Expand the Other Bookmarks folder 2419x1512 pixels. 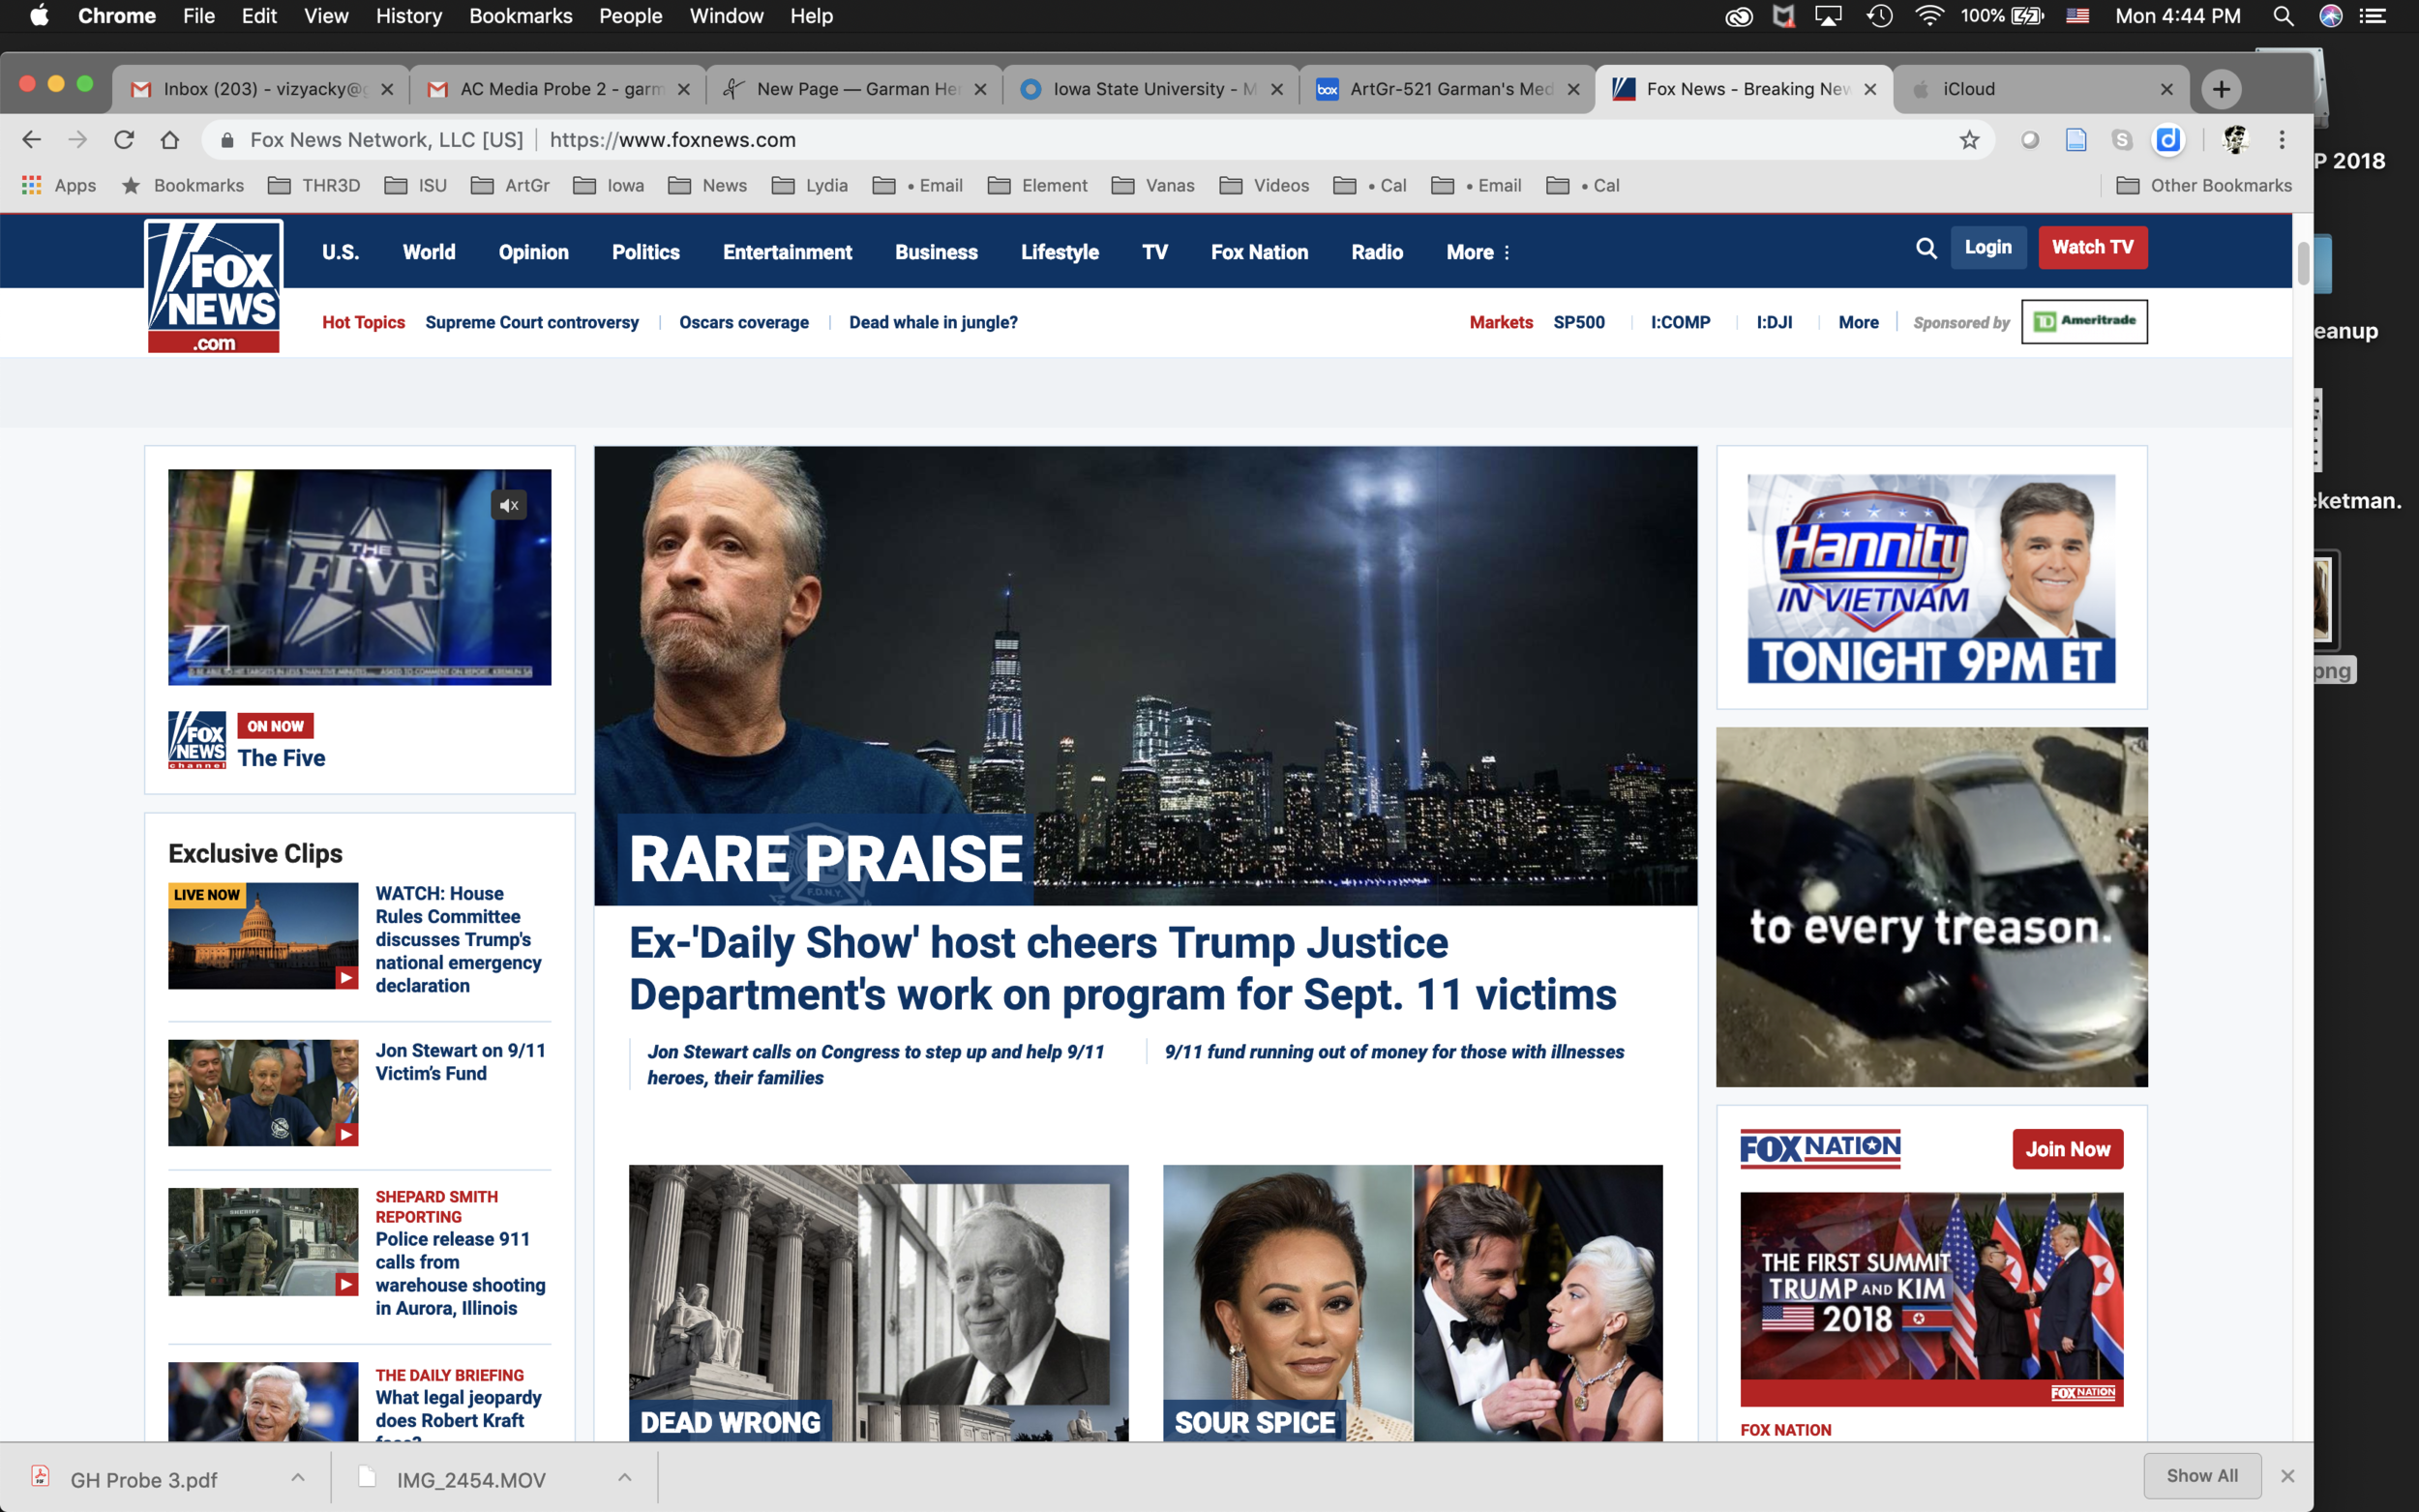(x=2204, y=186)
